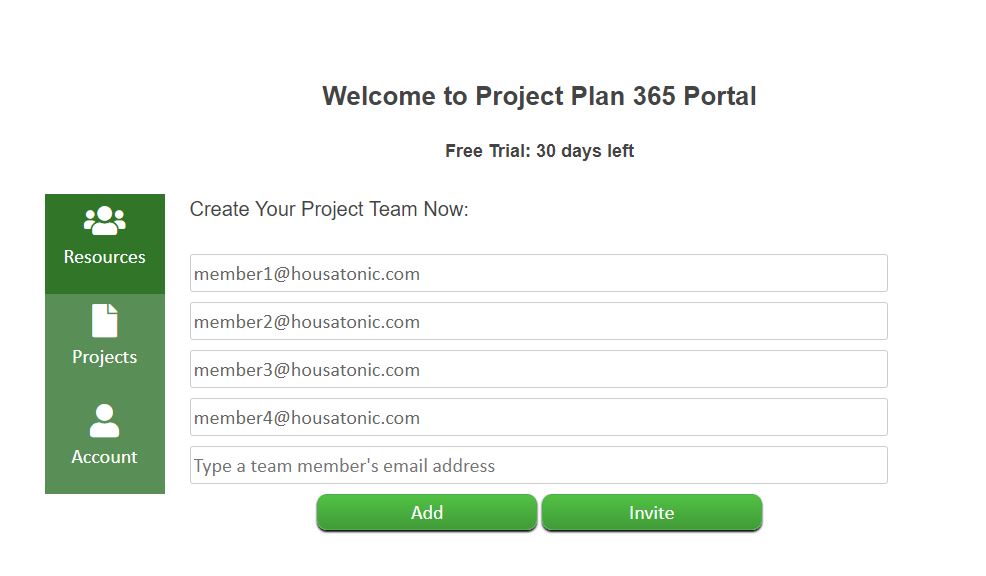Click the word 'Welcome' in the title
The width and height of the screenshot is (986, 576).
tap(379, 96)
